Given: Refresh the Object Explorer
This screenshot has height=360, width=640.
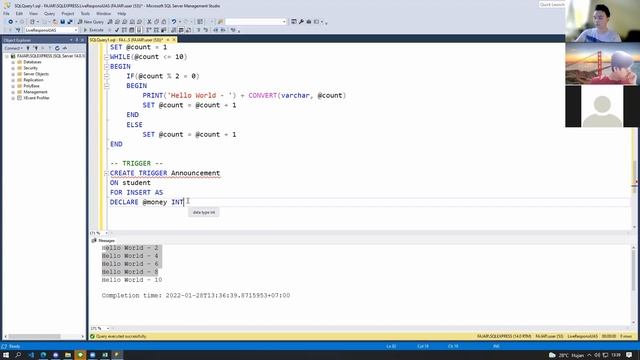Looking at the screenshot, I should pyautogui.click(x=57, y=48).
